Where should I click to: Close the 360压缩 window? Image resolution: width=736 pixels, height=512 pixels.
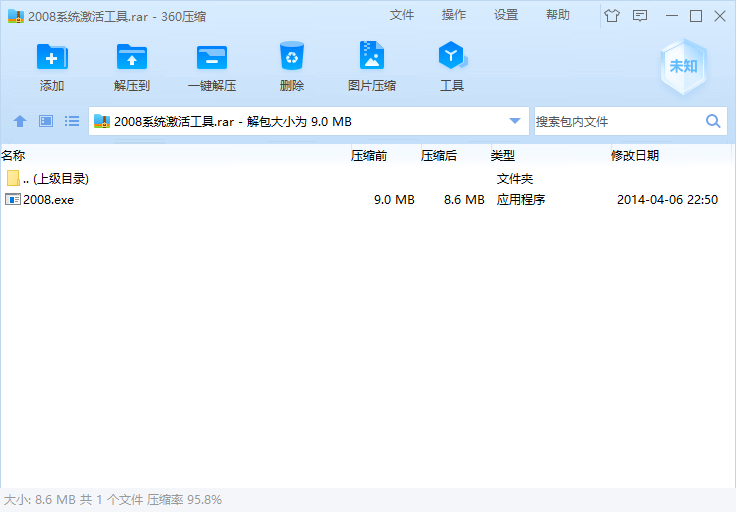coord(720,16)
